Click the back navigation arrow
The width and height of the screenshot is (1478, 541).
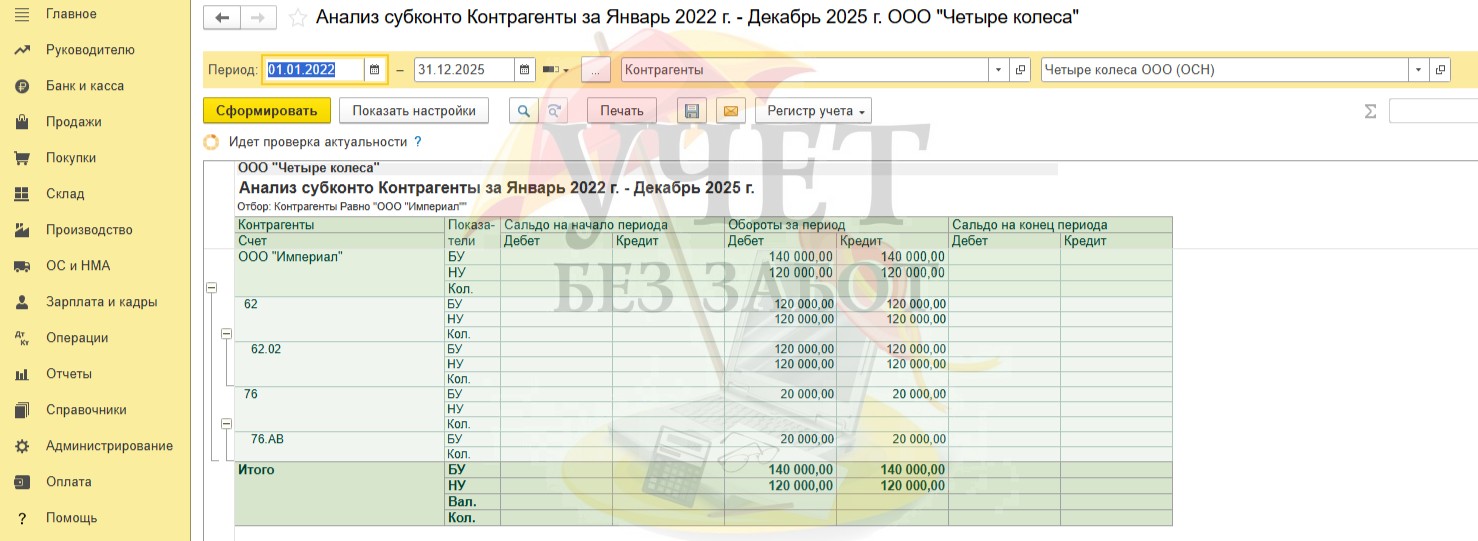222,18
